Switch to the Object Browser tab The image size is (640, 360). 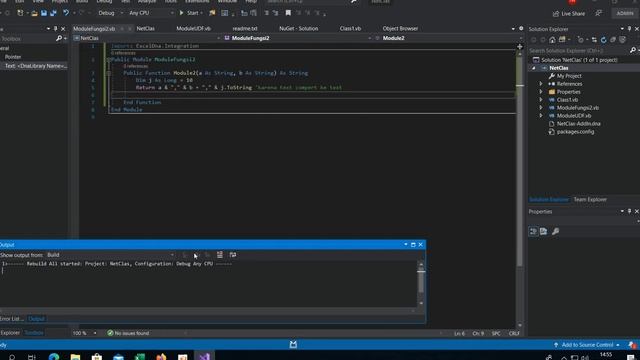pos(400,29)
